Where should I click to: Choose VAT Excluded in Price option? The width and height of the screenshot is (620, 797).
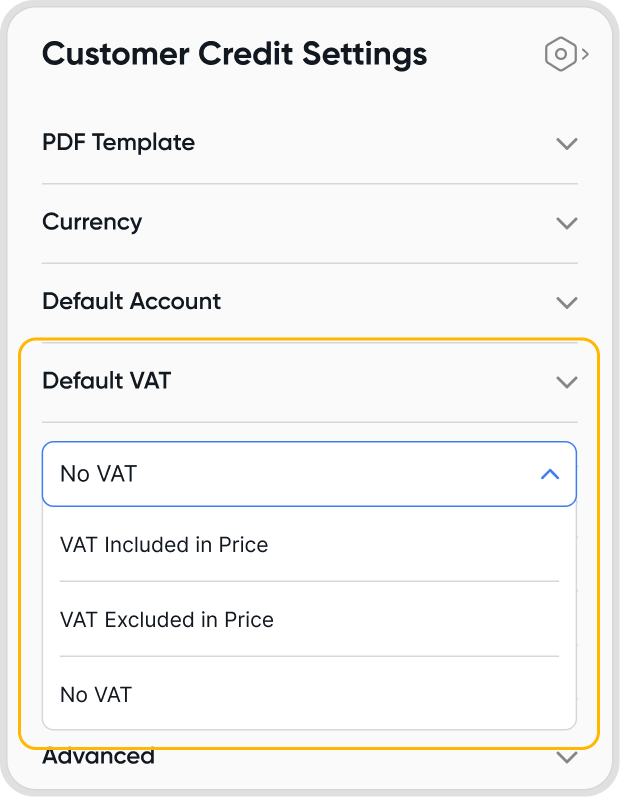click(167, 620)
